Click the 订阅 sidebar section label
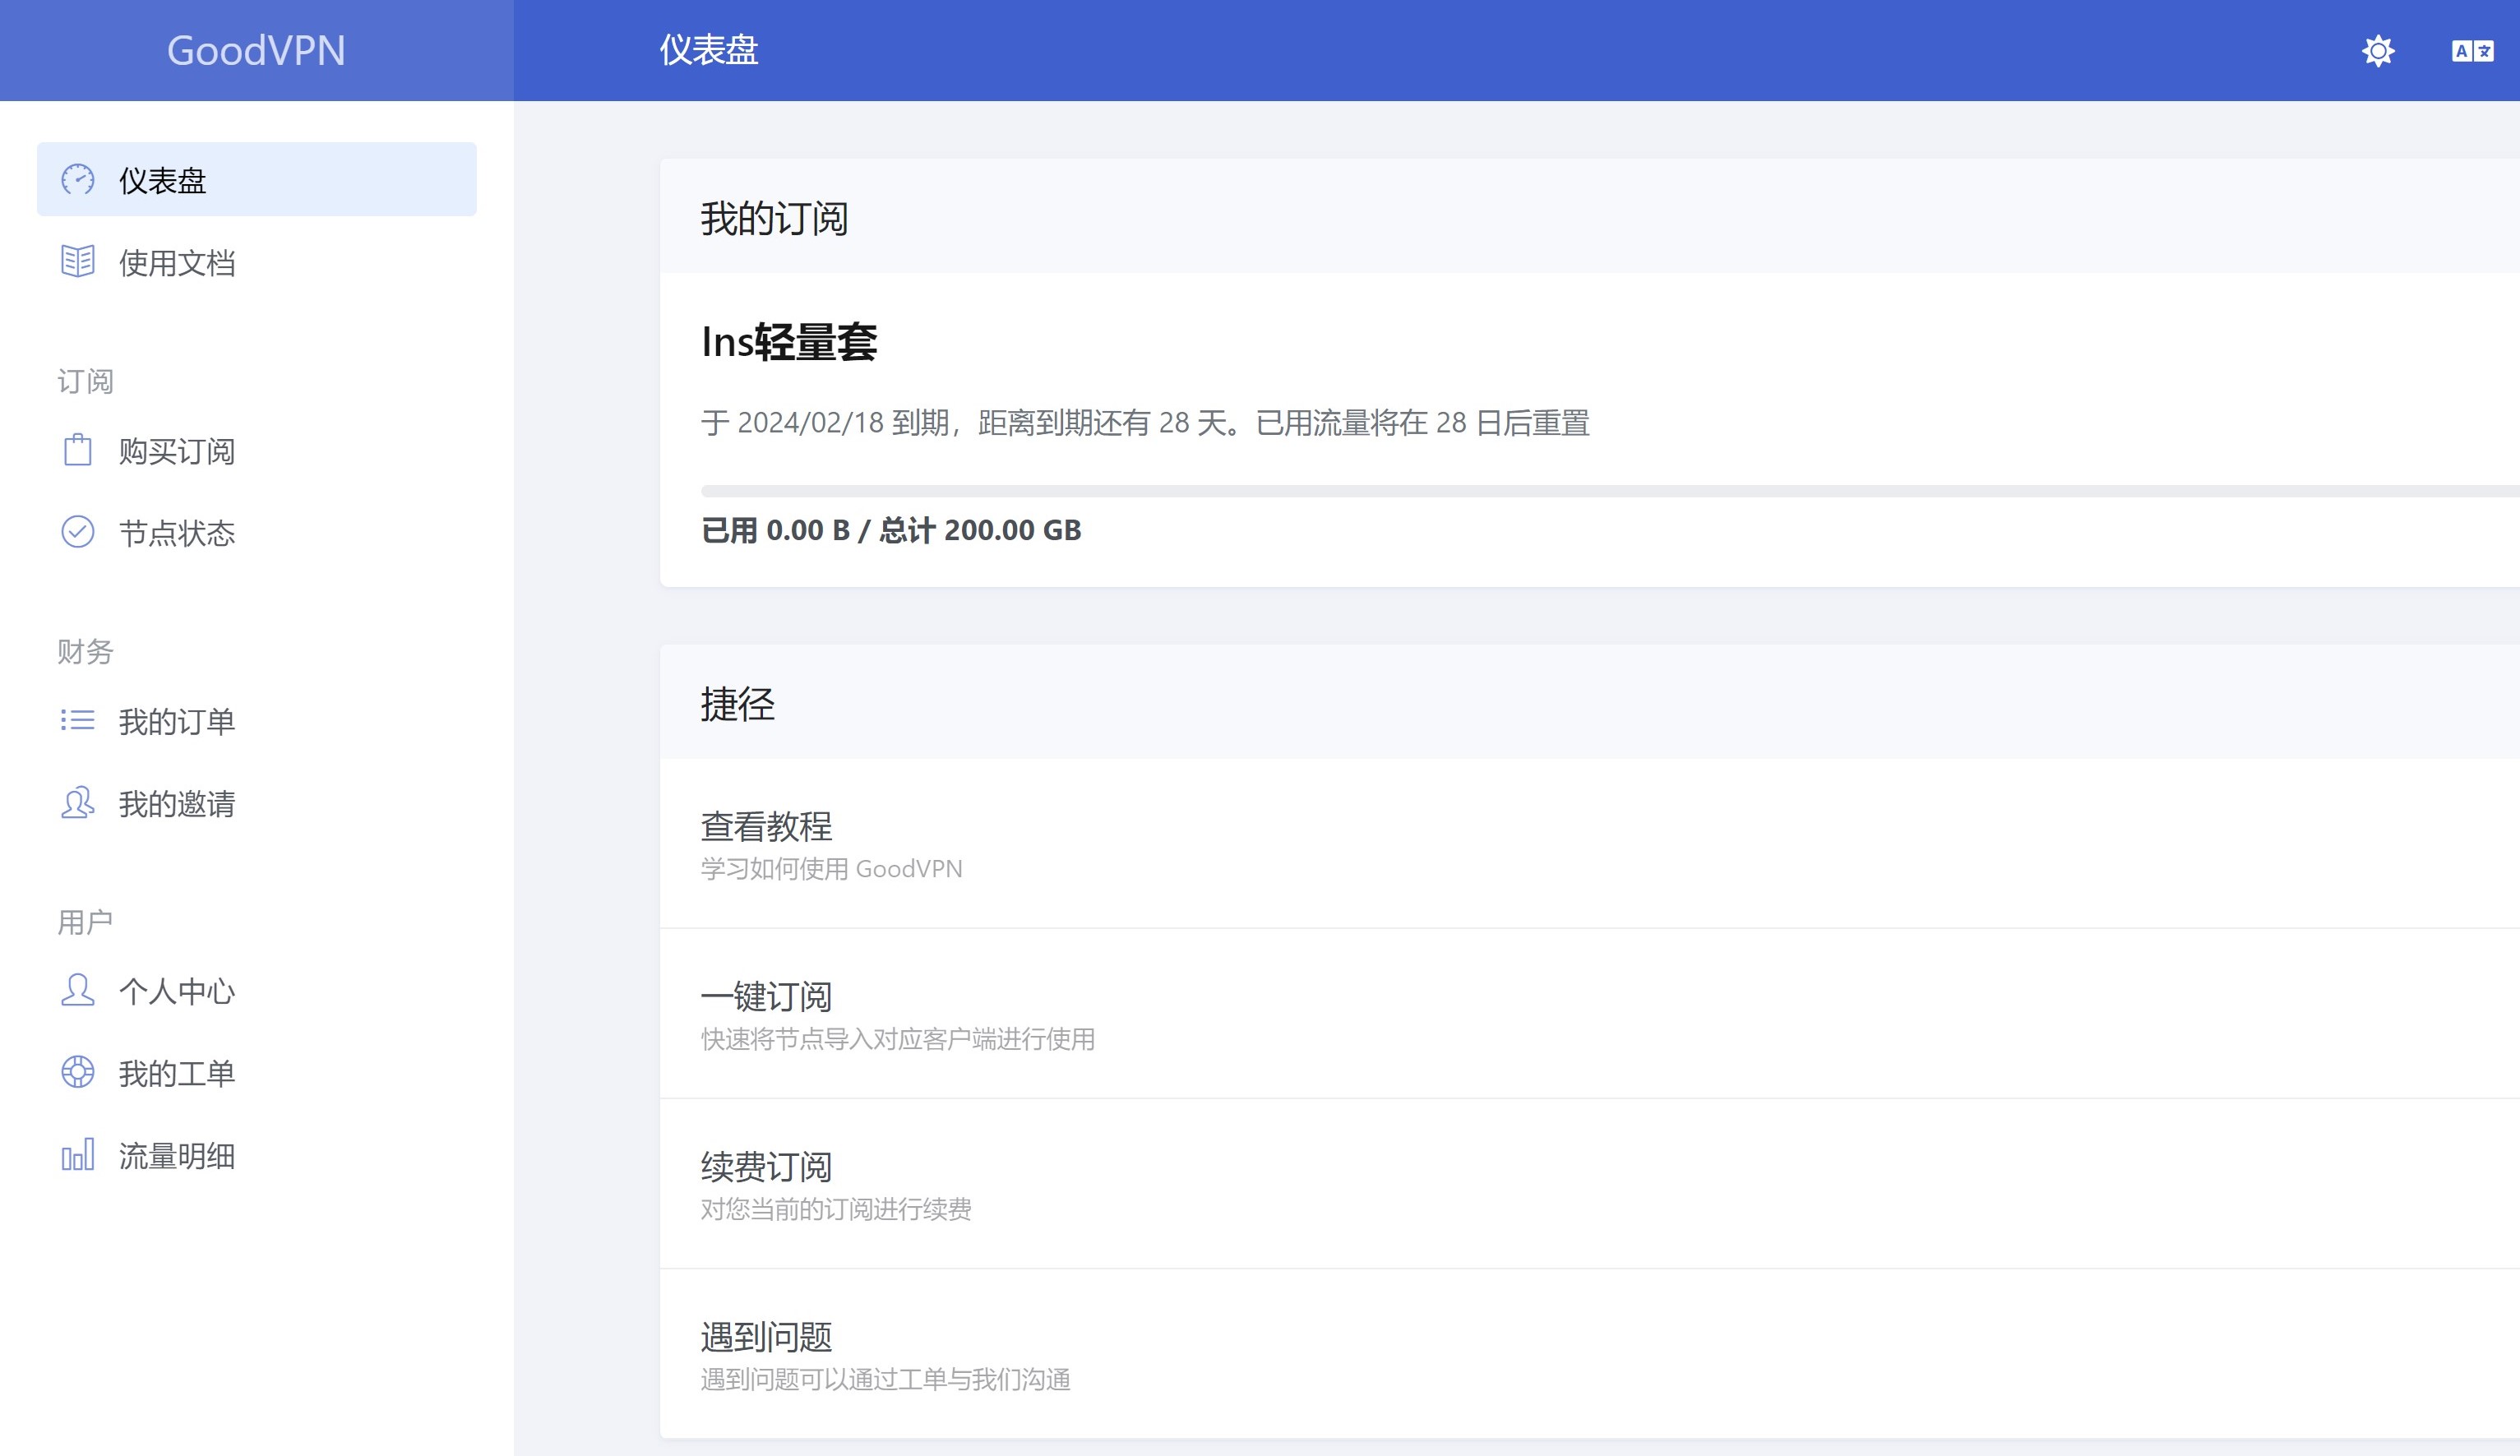Screen dimensions: 2520x1456 click(x=85, y=381)
